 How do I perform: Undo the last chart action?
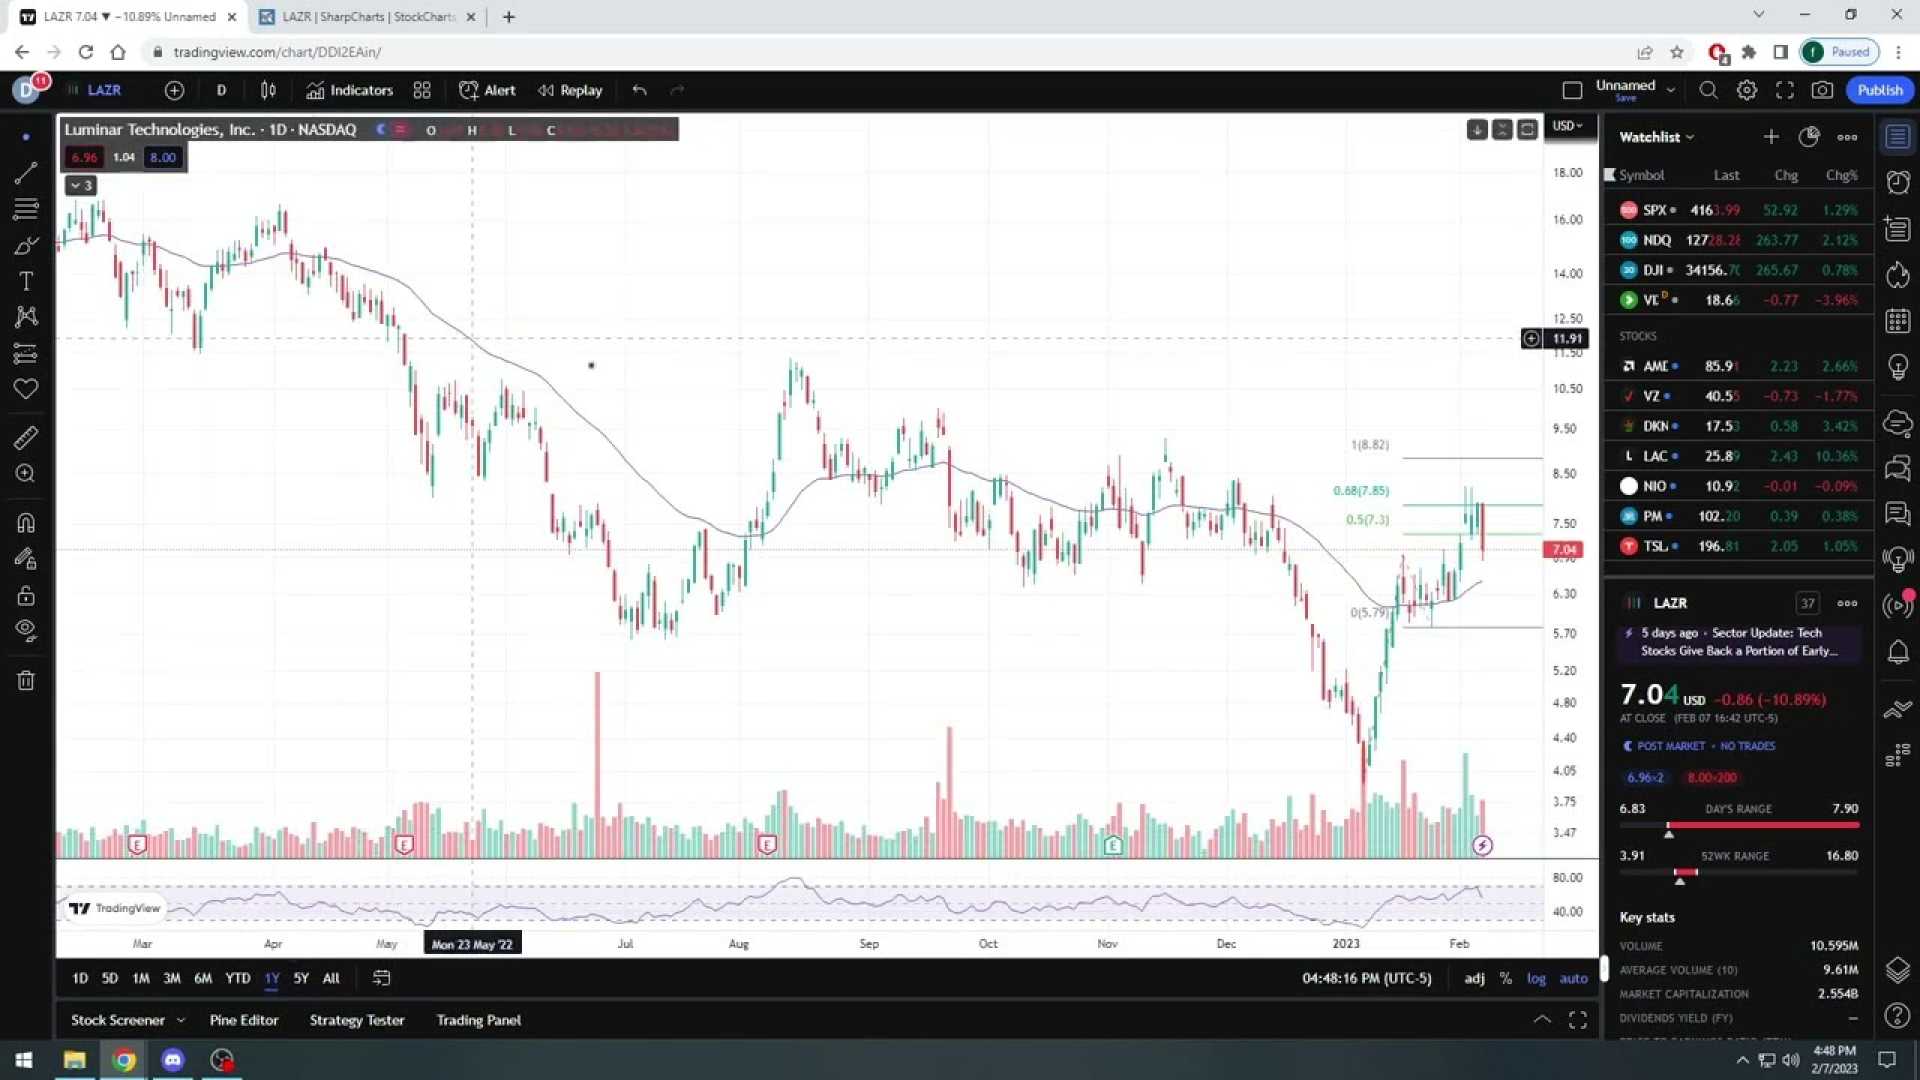(640, 90)
